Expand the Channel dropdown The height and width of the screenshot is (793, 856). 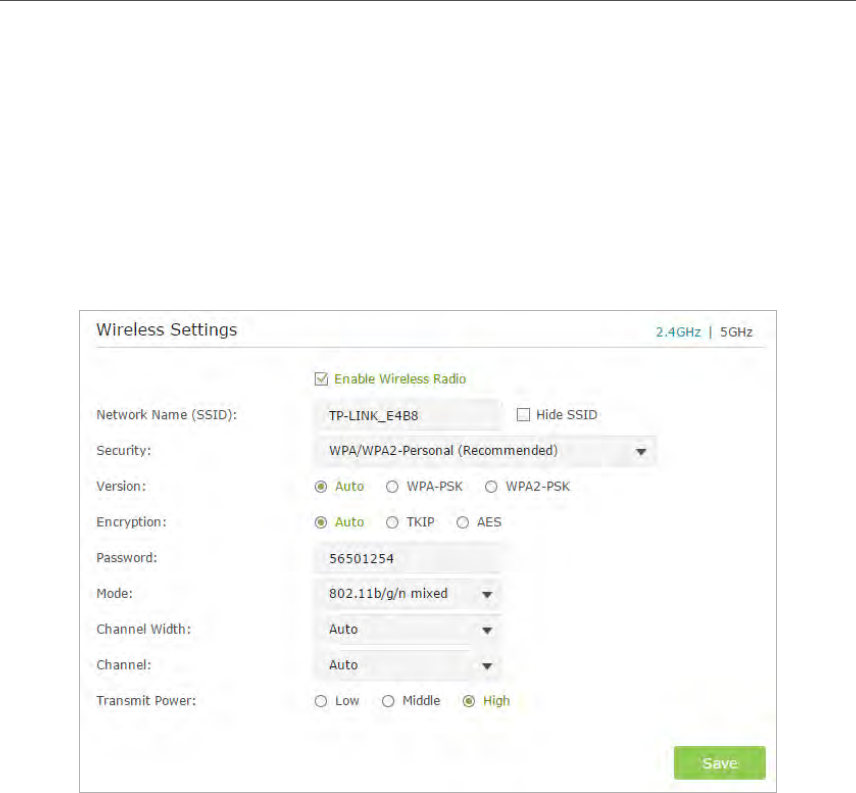tap(407, 665)
